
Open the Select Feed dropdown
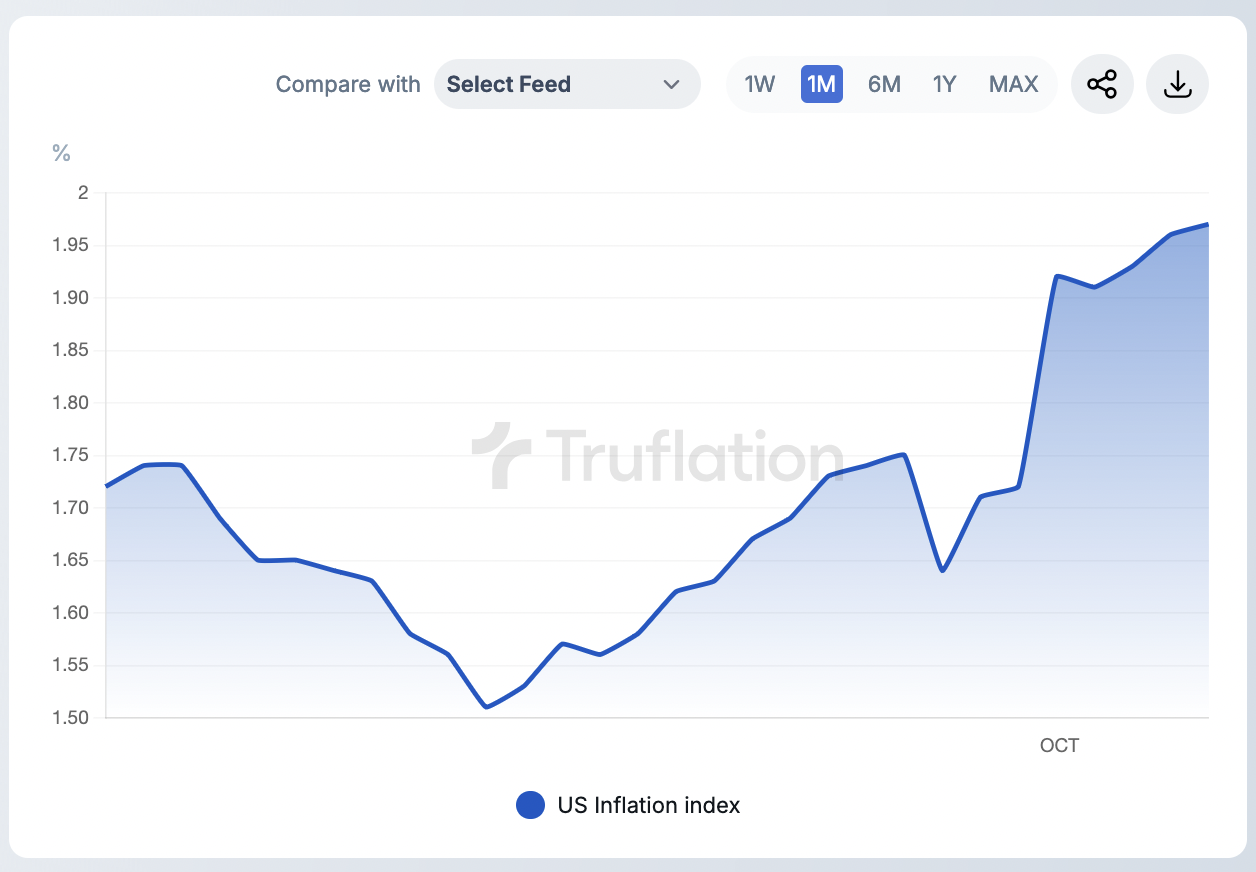(x=567, y=85)
